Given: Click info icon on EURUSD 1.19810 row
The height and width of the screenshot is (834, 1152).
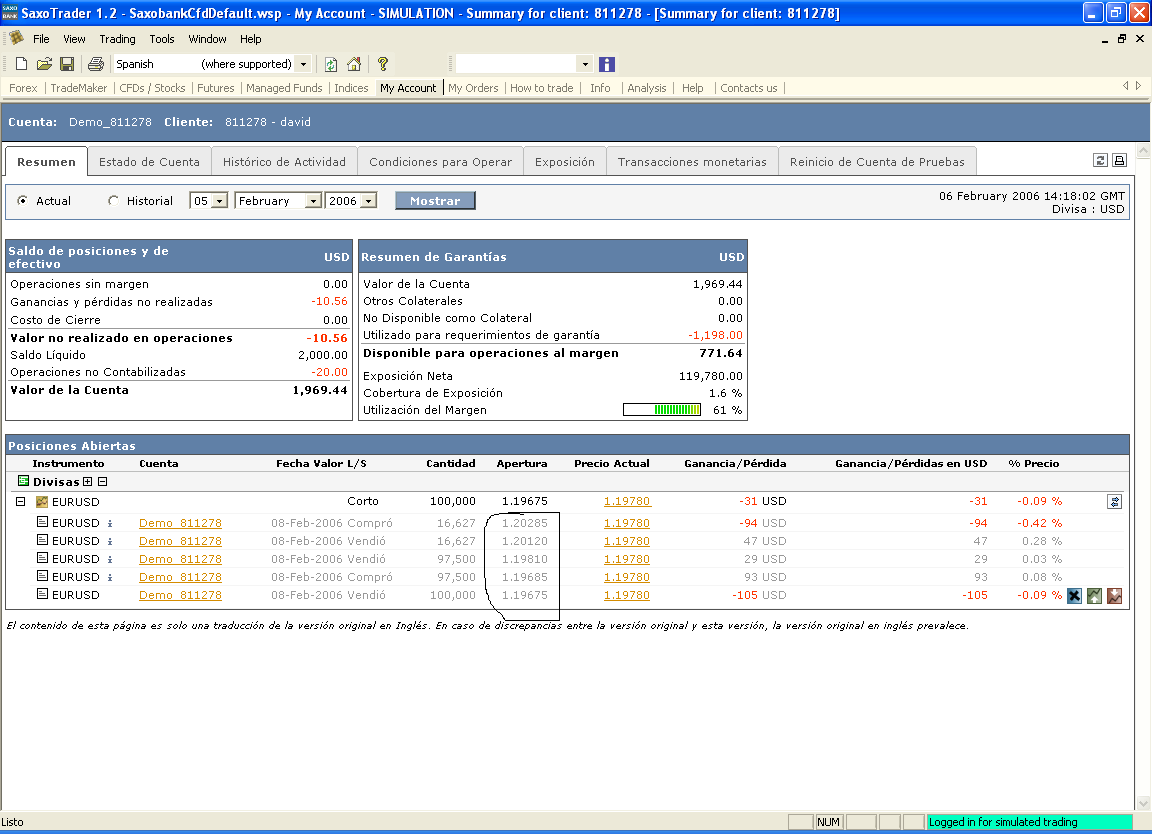Looking at the screenshot, I should [110, 560].
